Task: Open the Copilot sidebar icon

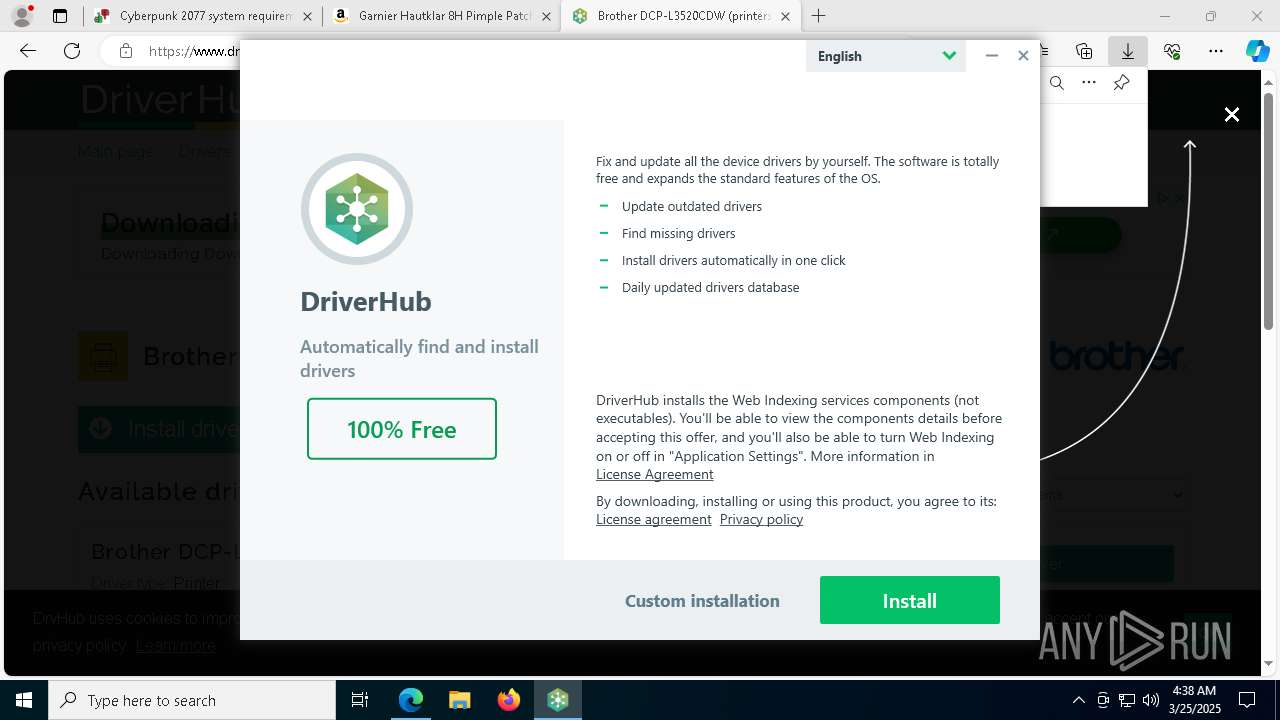Action: (1257, 51)
